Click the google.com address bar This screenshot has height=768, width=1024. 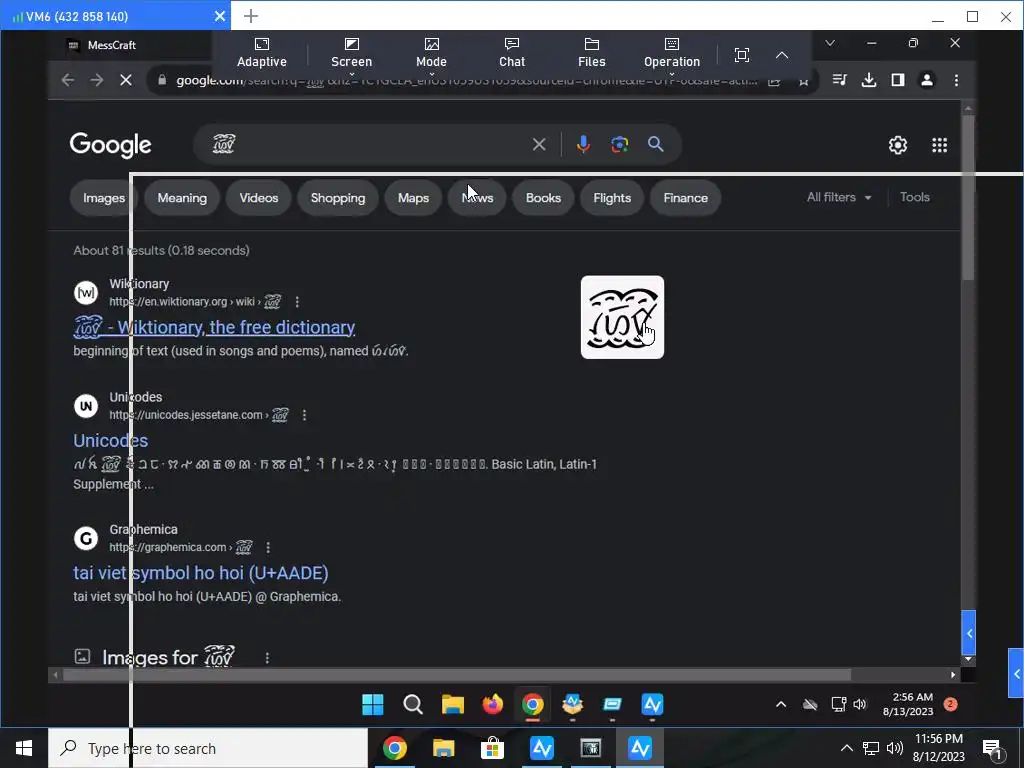click(x=457, y=80)
